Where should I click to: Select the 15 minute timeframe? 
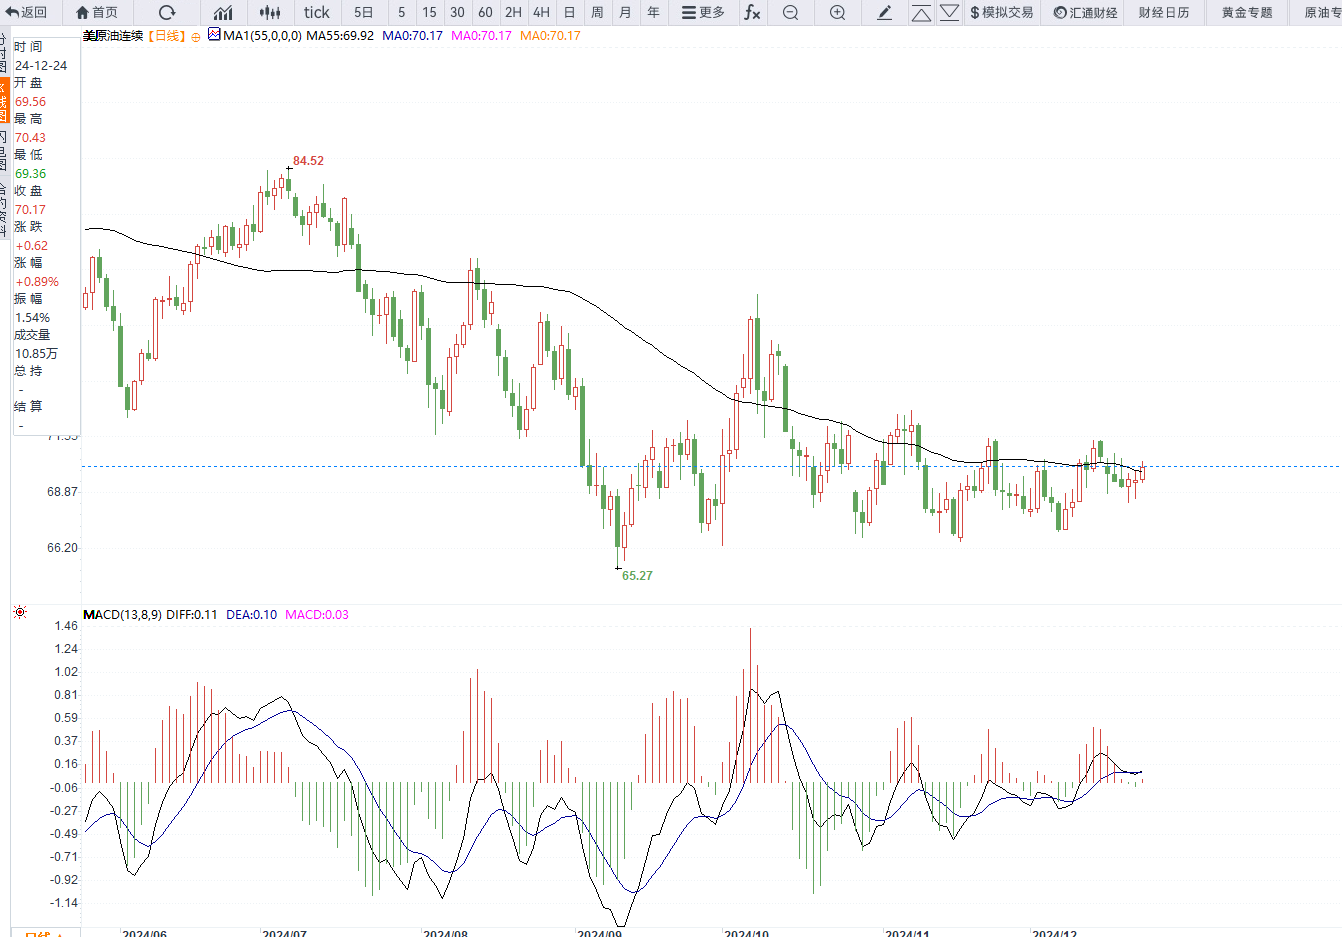point(429,12)
